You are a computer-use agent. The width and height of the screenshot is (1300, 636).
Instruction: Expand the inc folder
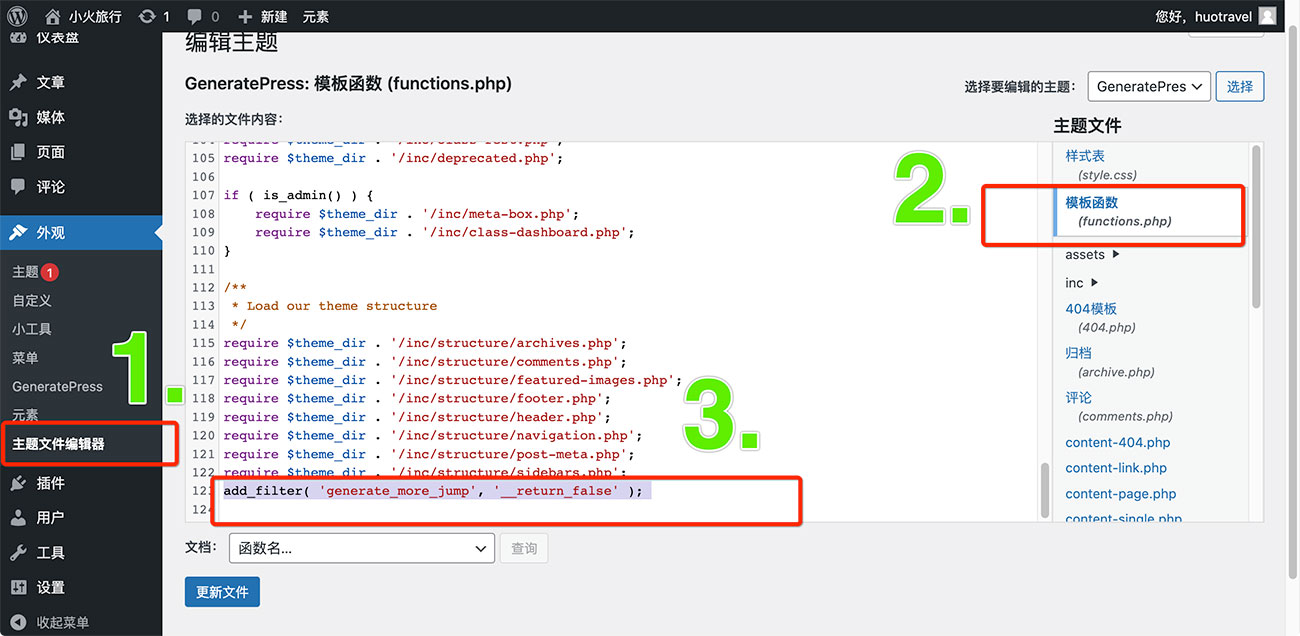point(1095,283)
